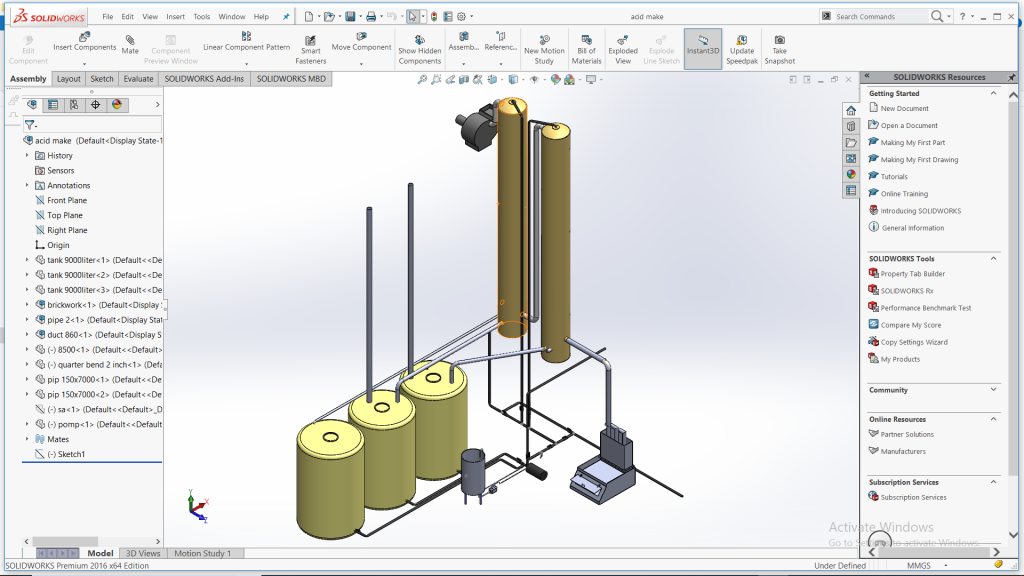Screen dimensions: 1024x576
Task: Open DisplayManager color wheel tab
Action: [116, 104]
